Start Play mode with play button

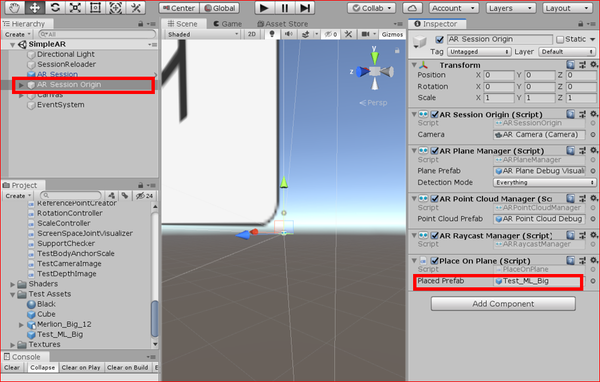pyautogui.click(x=264, y=8)
